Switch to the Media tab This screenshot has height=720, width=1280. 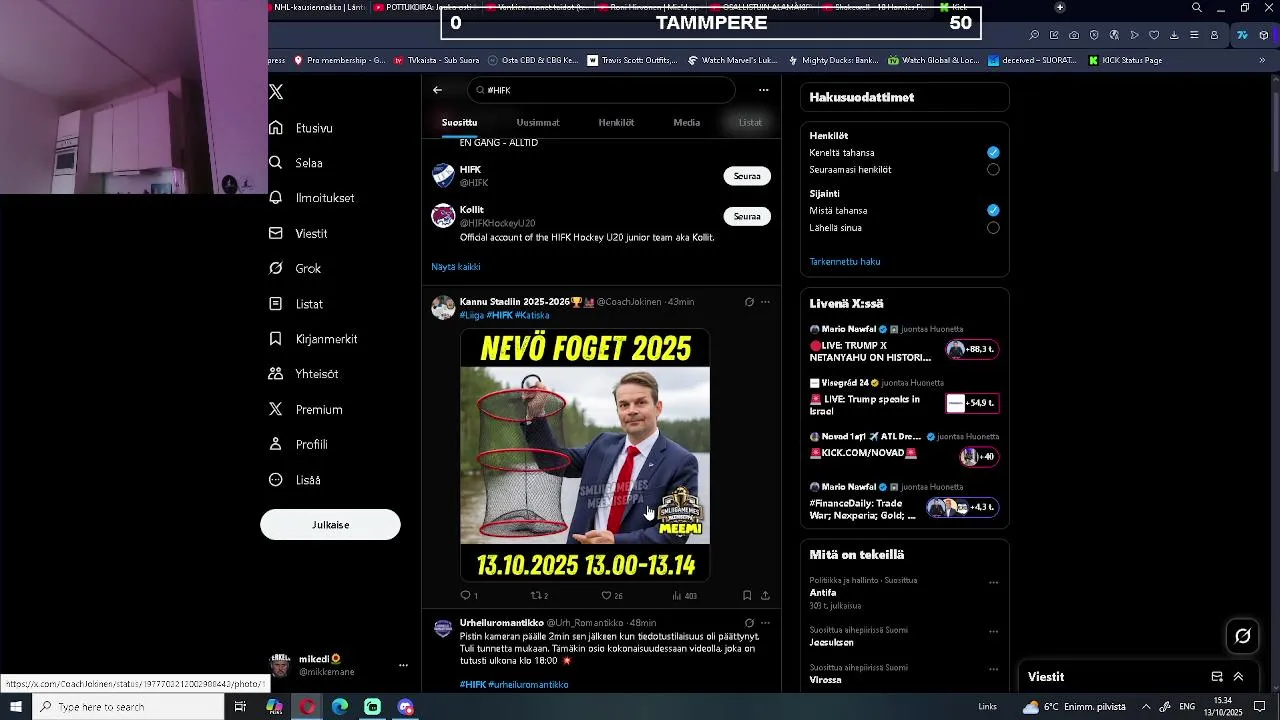click(686, 122)
